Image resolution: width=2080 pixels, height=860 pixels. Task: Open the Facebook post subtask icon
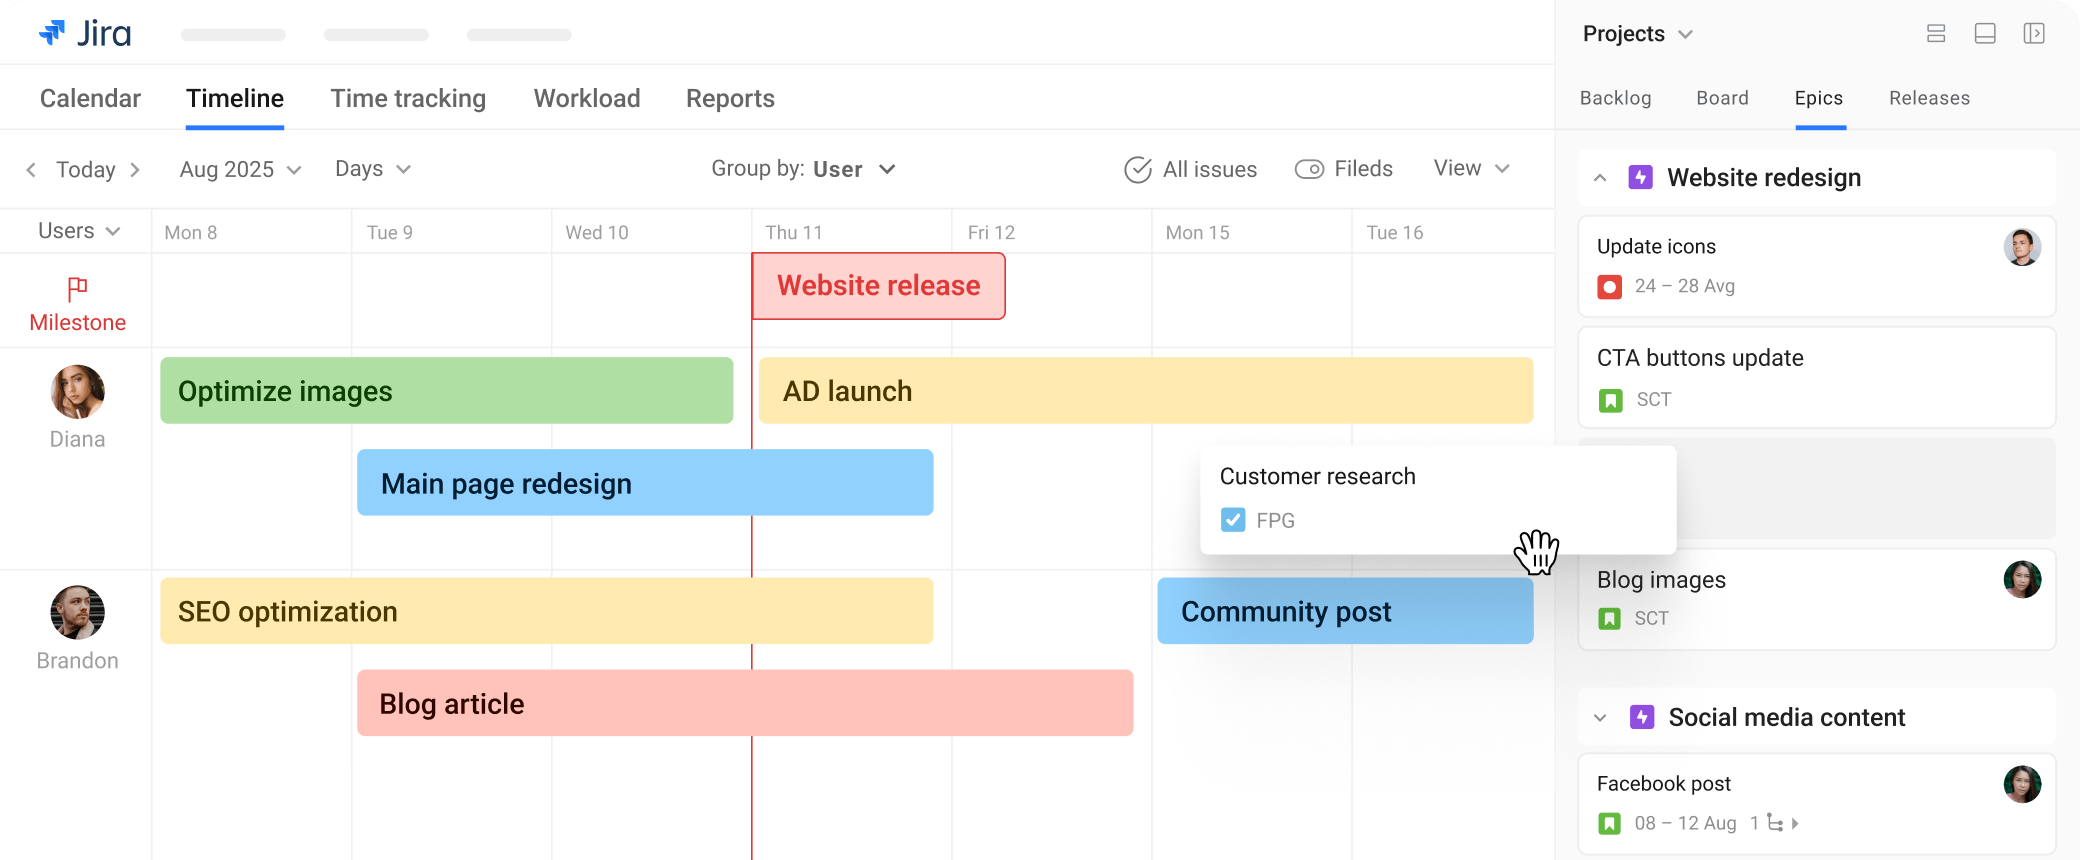tap(1776, 823)
